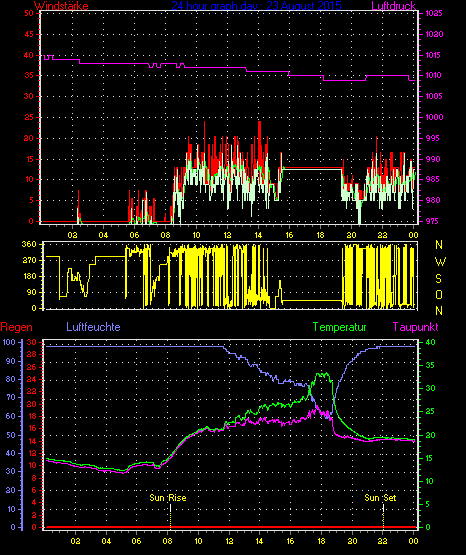Viewport: 466px width, 555px height.
Task: Click the green 40 temperature axis value
Action: (430, 343)
